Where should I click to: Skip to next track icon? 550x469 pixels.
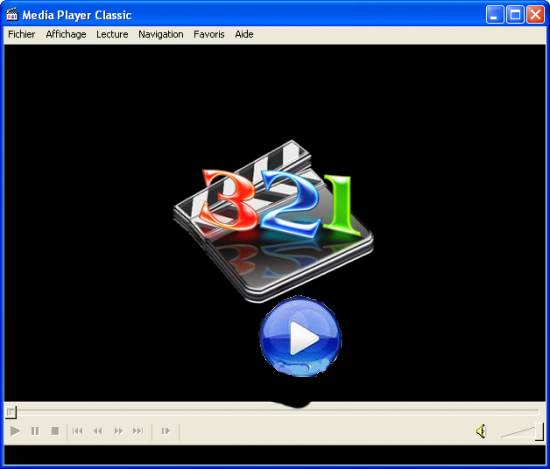pos(138,431)
